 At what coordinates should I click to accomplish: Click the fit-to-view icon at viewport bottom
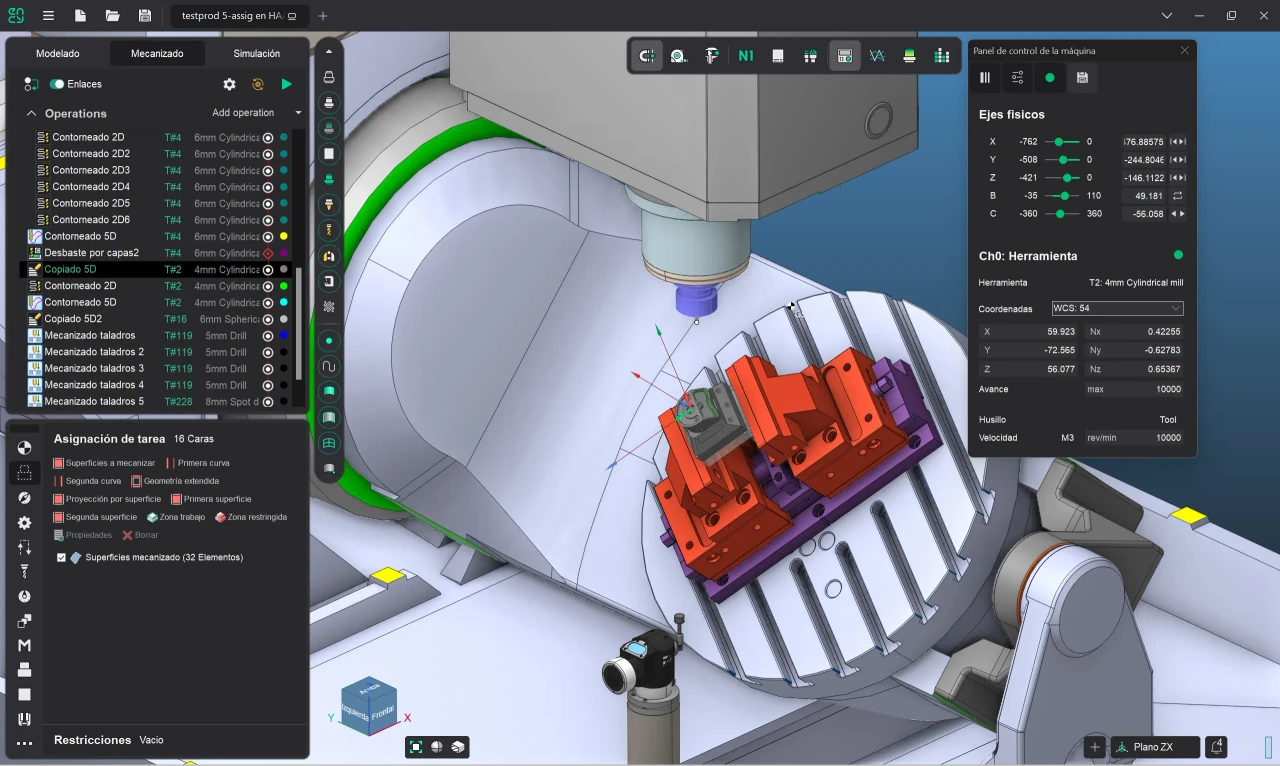(416, 747)
